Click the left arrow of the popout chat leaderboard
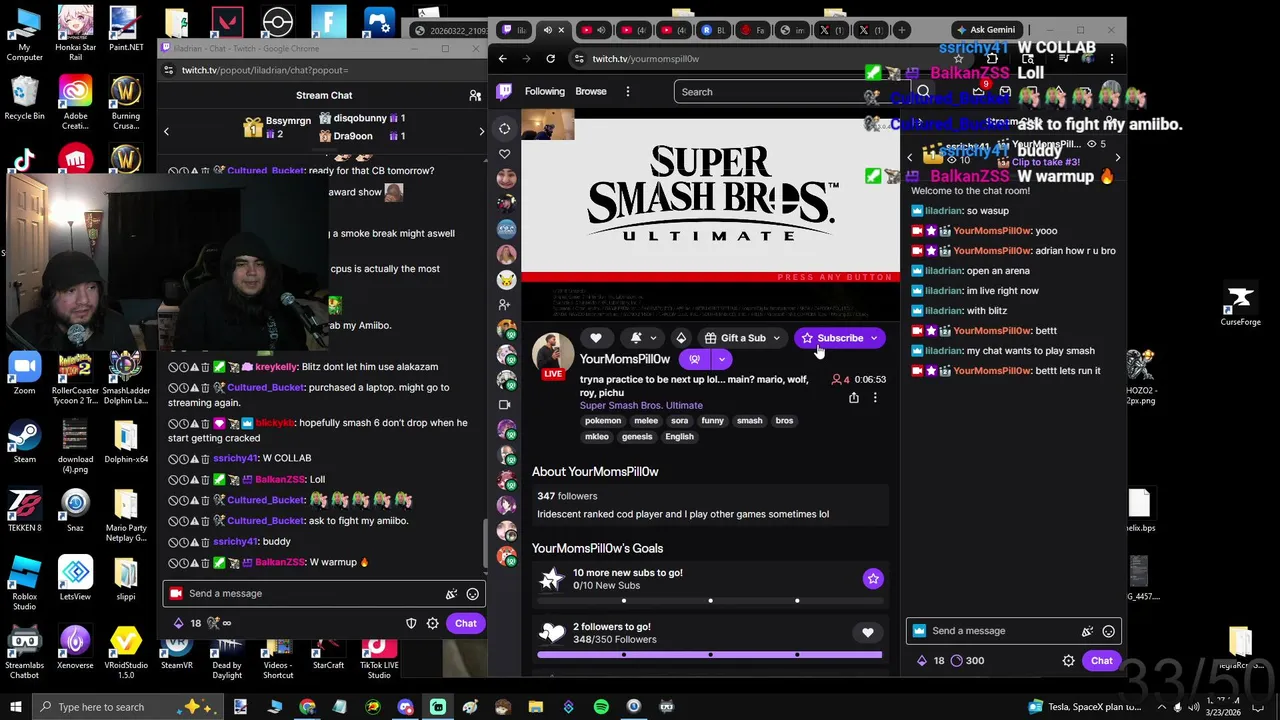The image size is (1280, 720). coord(166,131)
